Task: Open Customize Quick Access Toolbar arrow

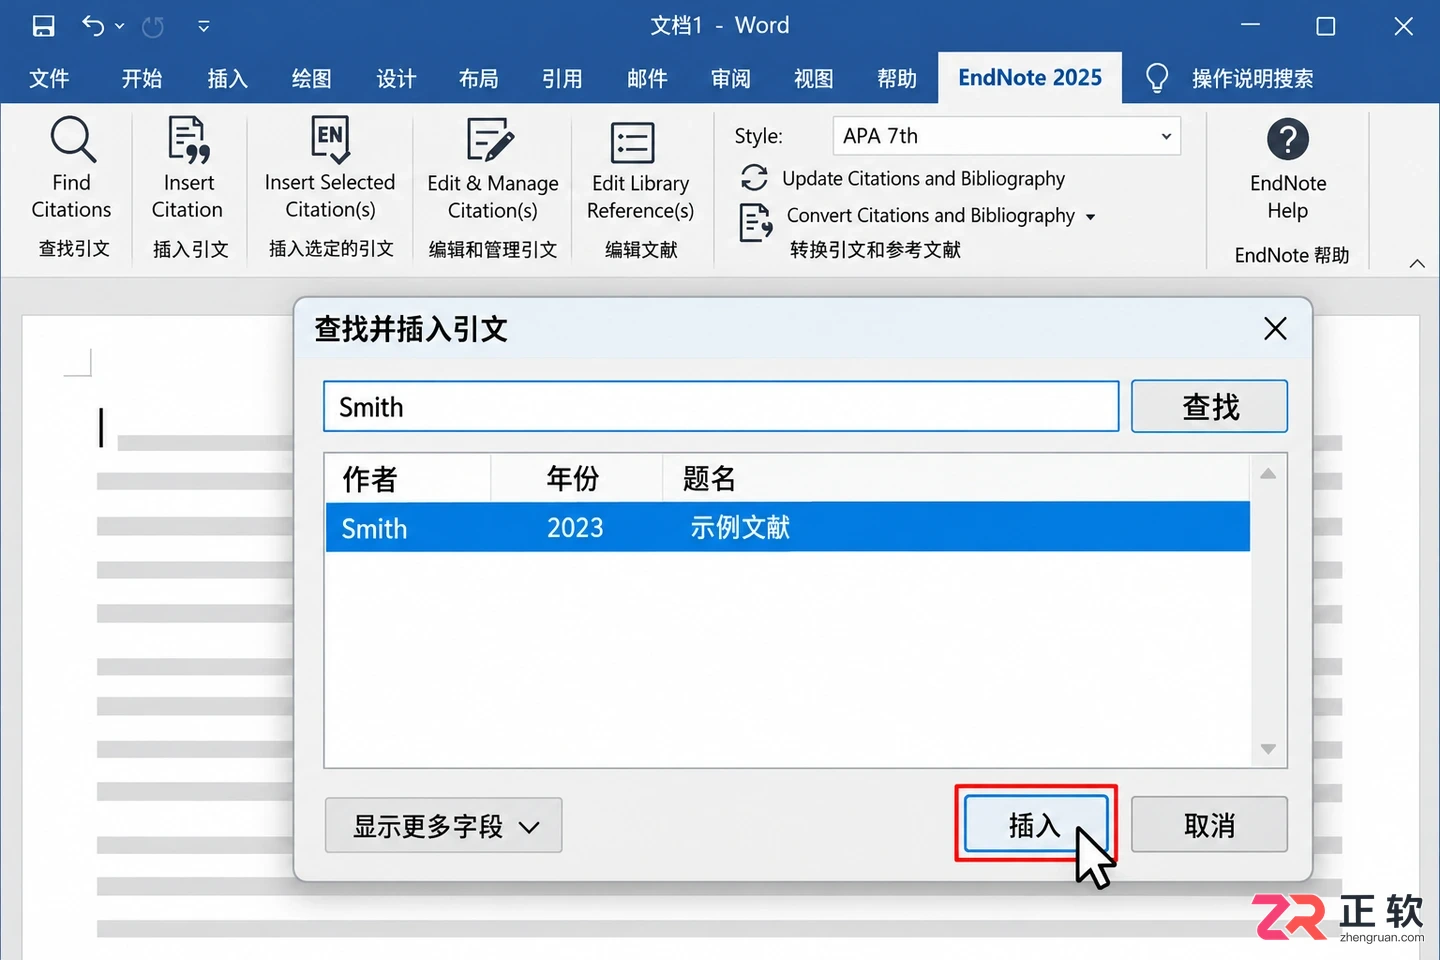Action: coord(204,27)
